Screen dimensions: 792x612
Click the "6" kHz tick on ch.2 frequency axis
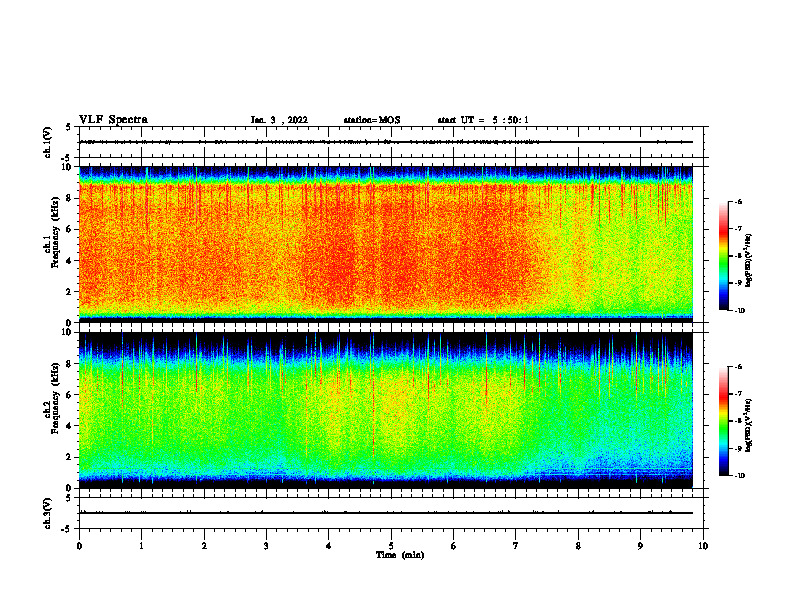point(70,395)
